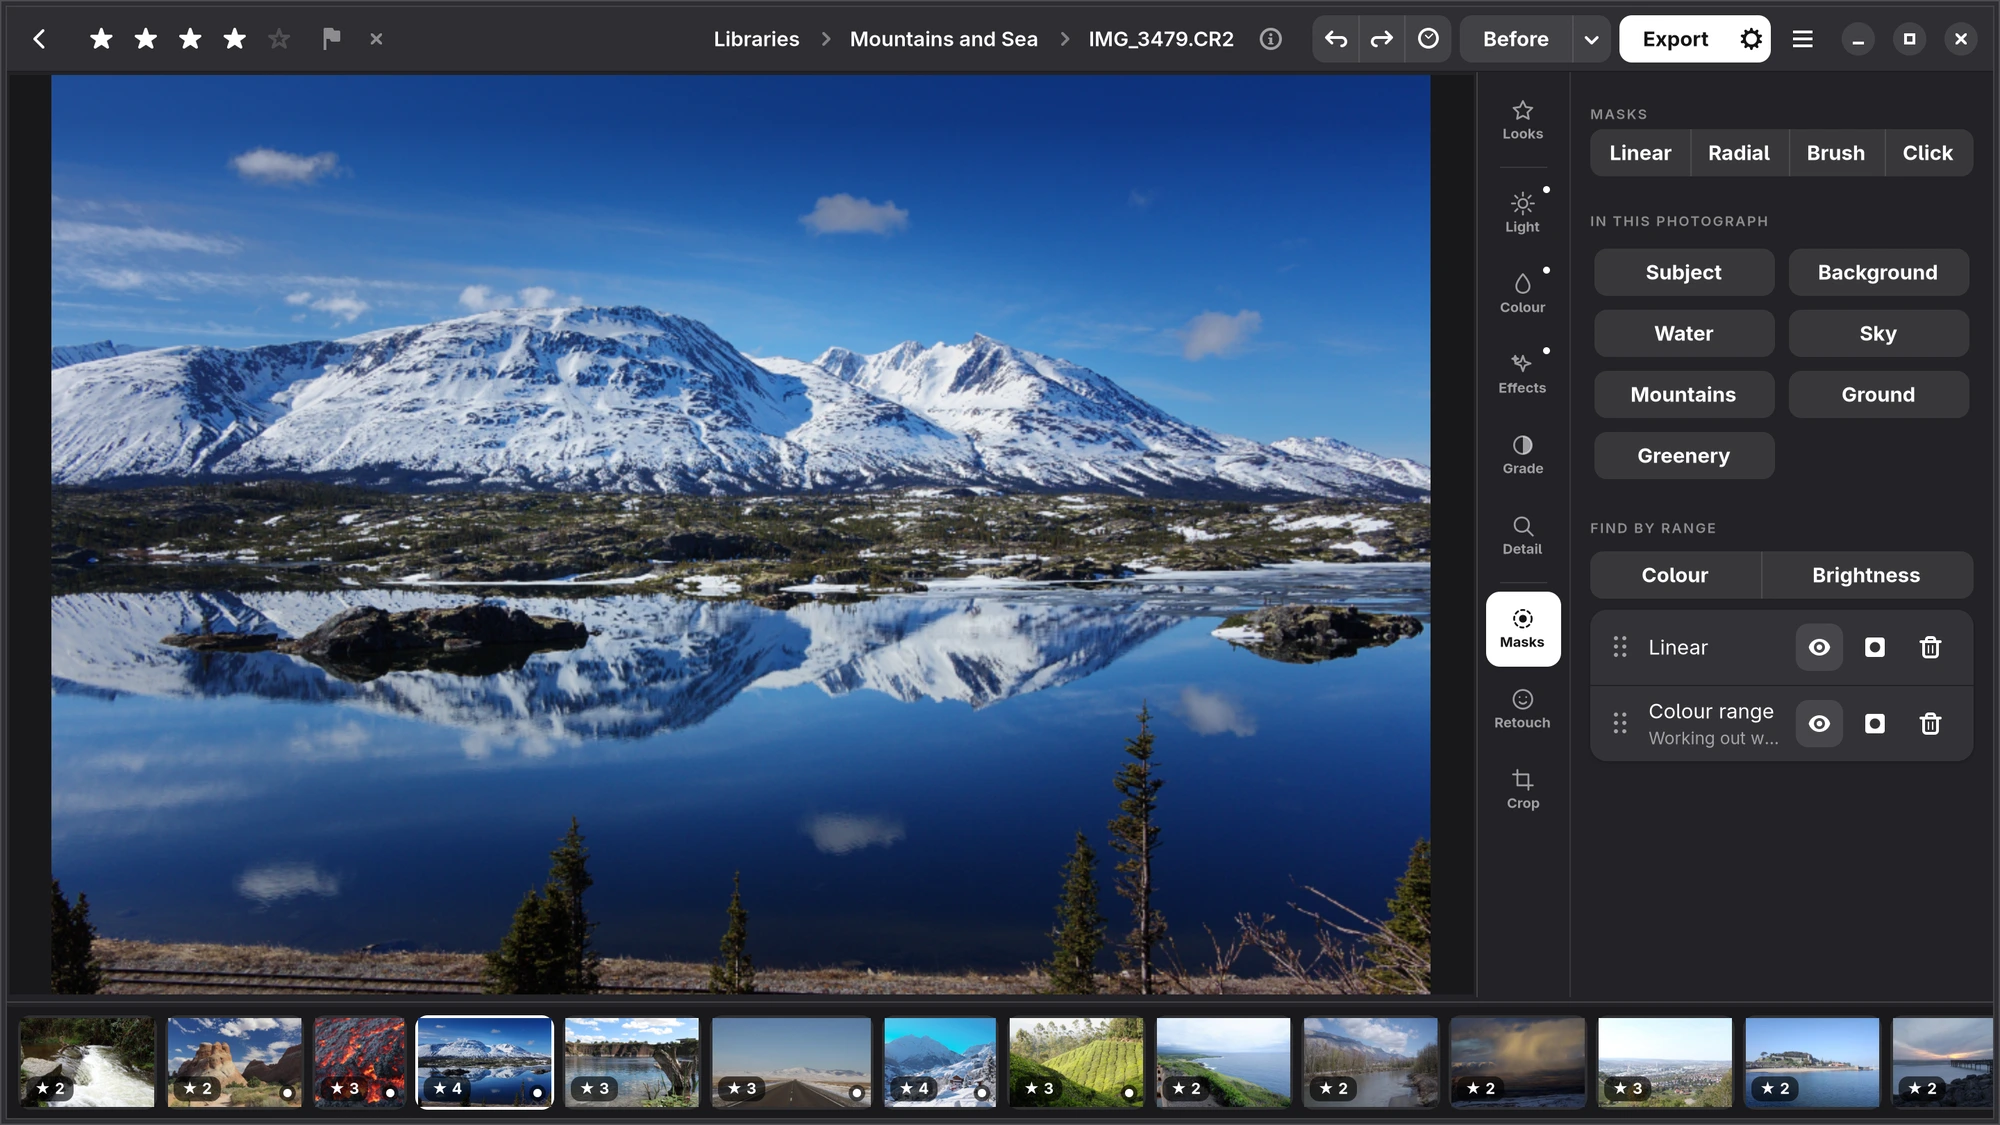
Task: Expand the Before options dropdown arrow
Action: tap(1591, 39)
